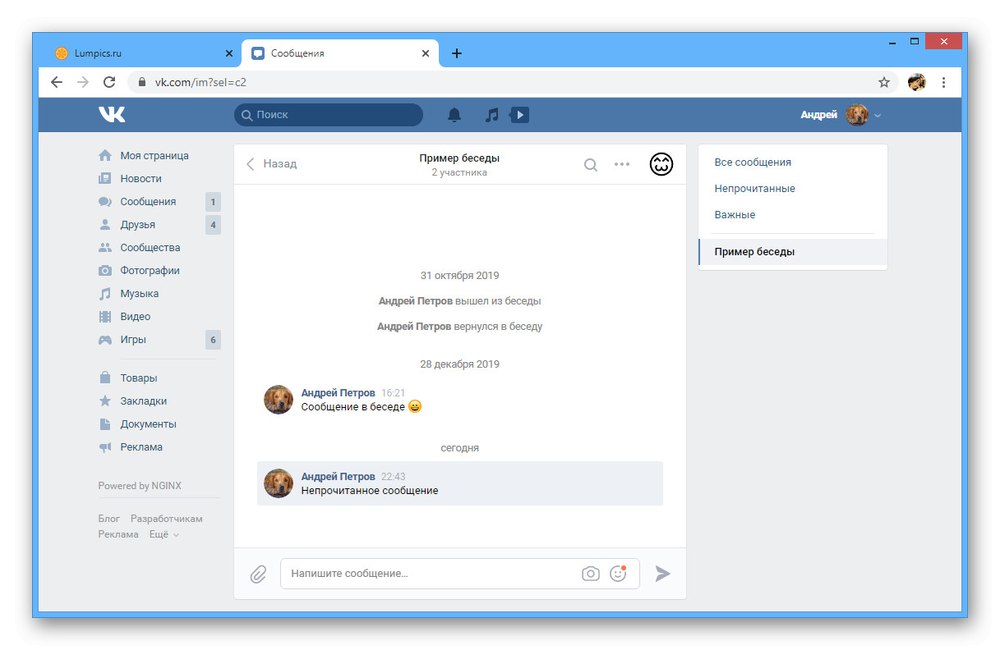This screenshot has width=1000, height=650.
Task: Click the Разработчикам footer link
Action: 166,519
